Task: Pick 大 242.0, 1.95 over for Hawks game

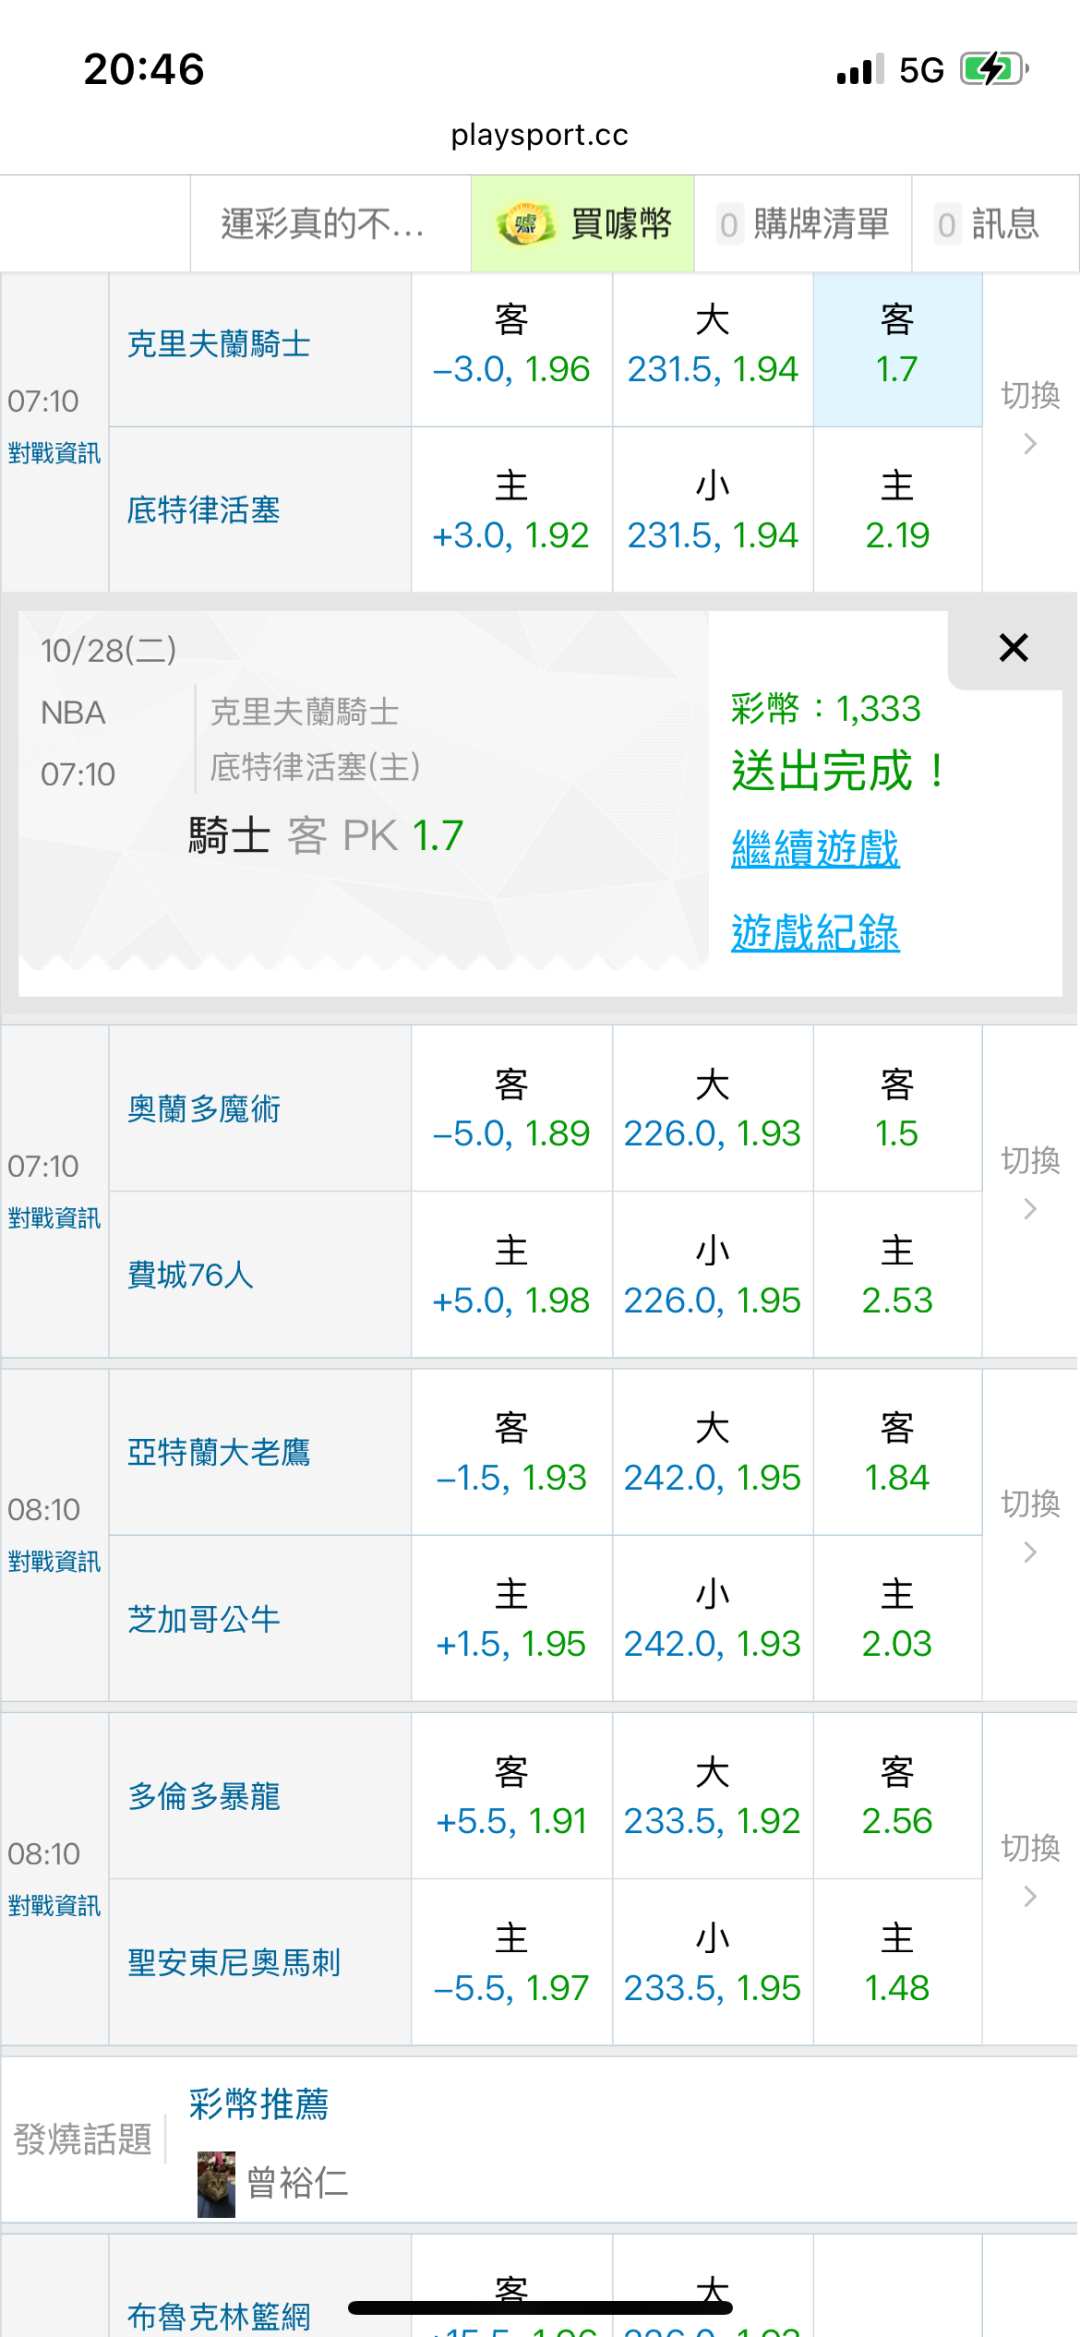Action: (x=712, y=1453)
